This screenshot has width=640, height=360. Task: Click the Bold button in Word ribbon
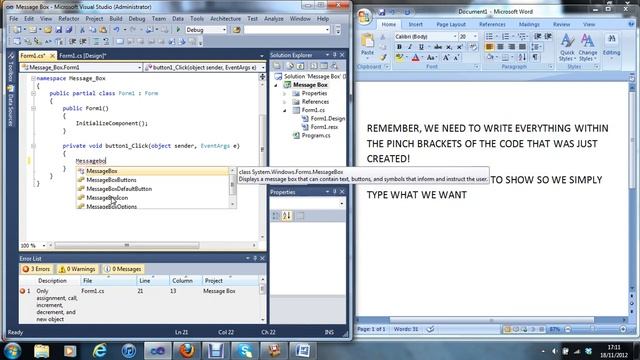coord(399,47)
